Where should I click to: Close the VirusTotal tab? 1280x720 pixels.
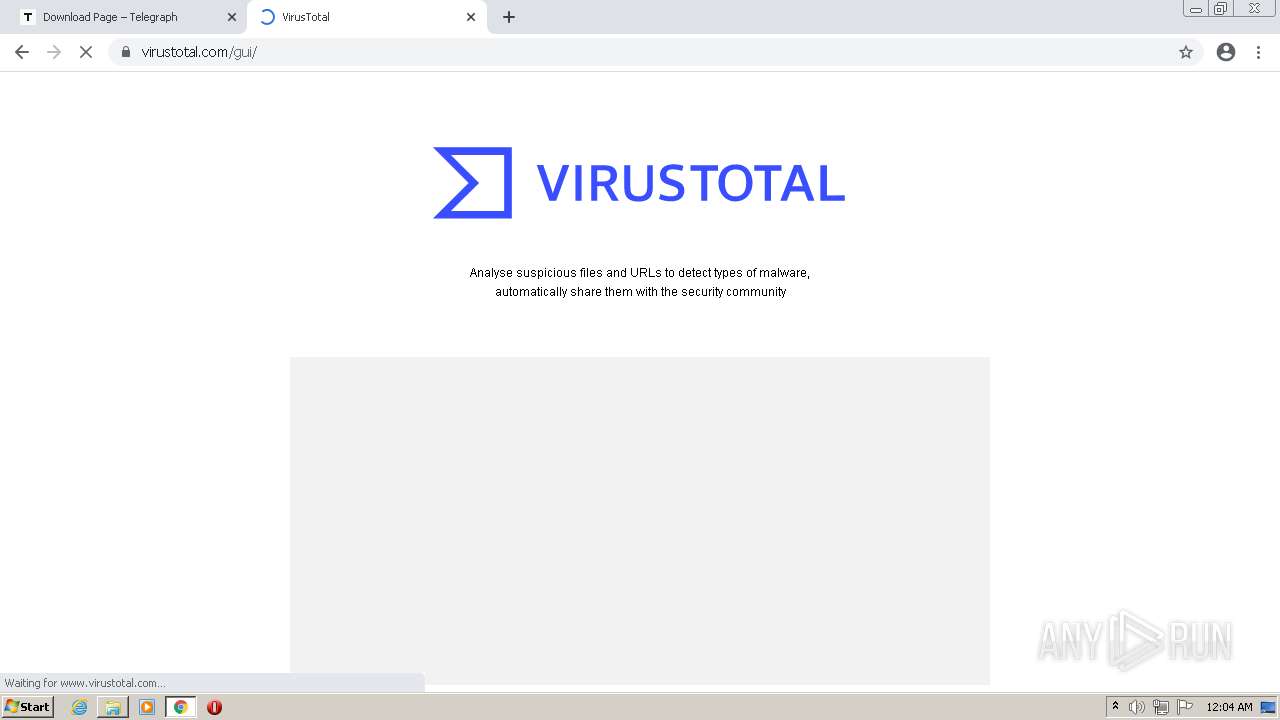[471, 17]
